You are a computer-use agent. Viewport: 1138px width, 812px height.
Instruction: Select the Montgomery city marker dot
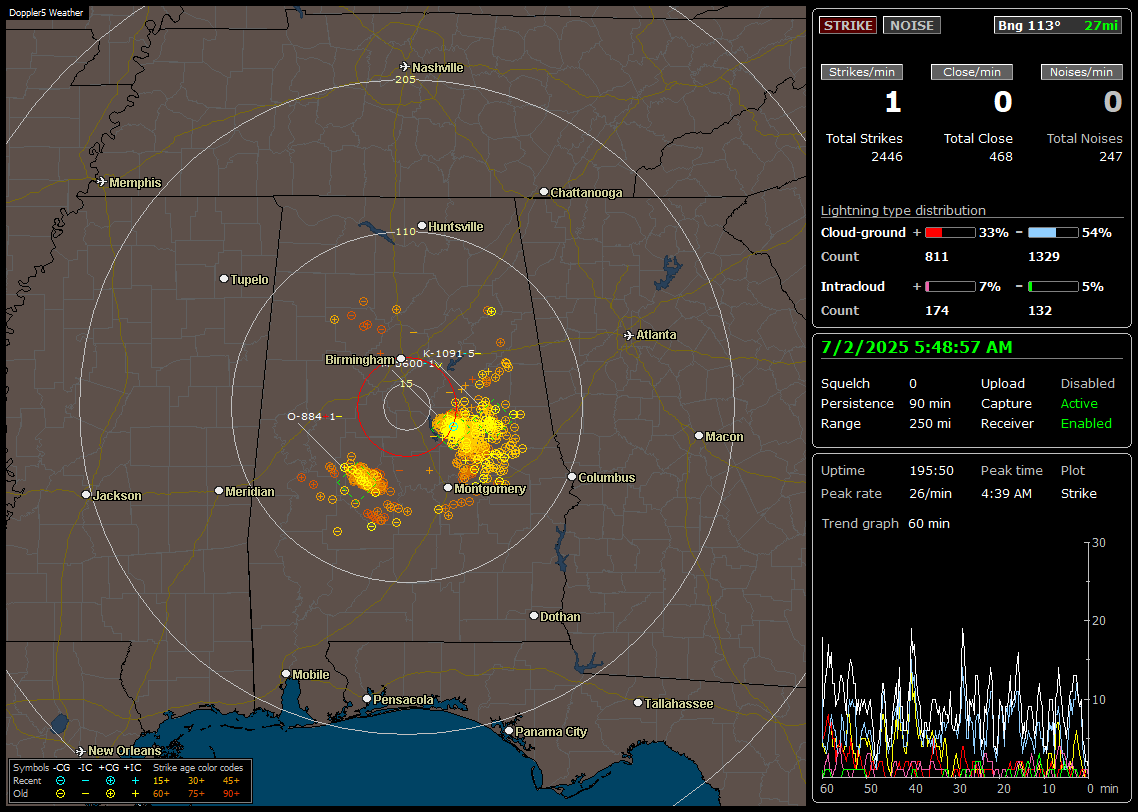448,488
